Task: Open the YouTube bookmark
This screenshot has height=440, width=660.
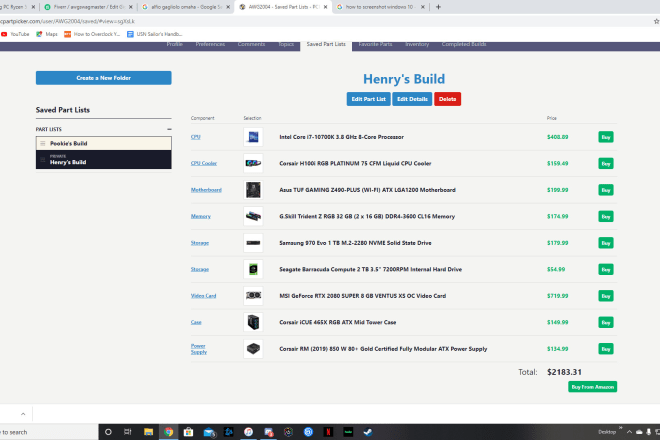Action: pyautogui.click(x=15, y=34)
